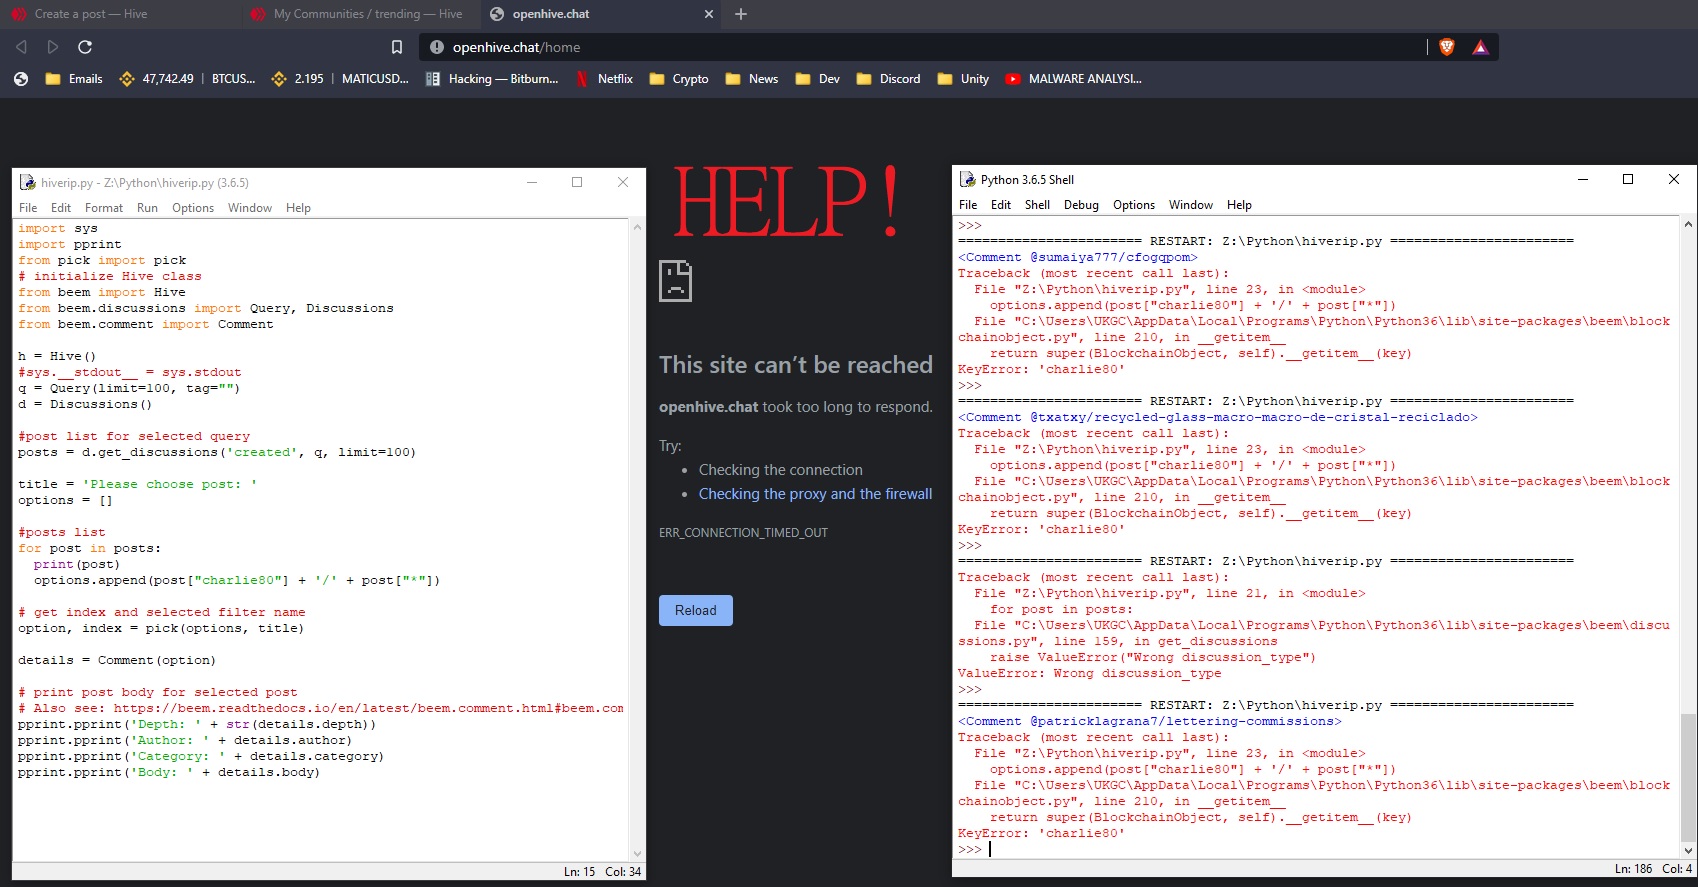Open the Emails bookmark folder
This screenshot has width=1698, height=887.
(x=74, y=79)
